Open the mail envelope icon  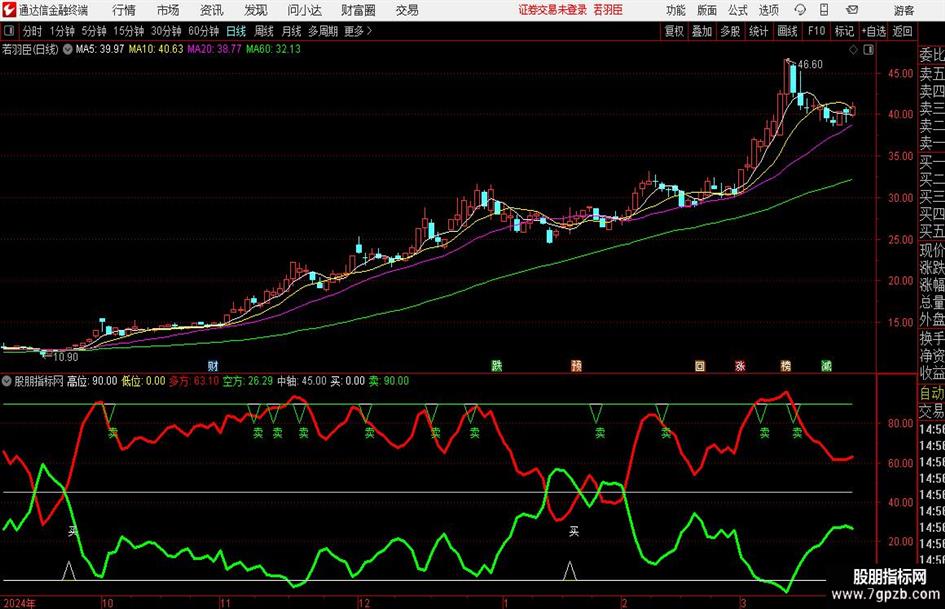click(x=852, y=10)
